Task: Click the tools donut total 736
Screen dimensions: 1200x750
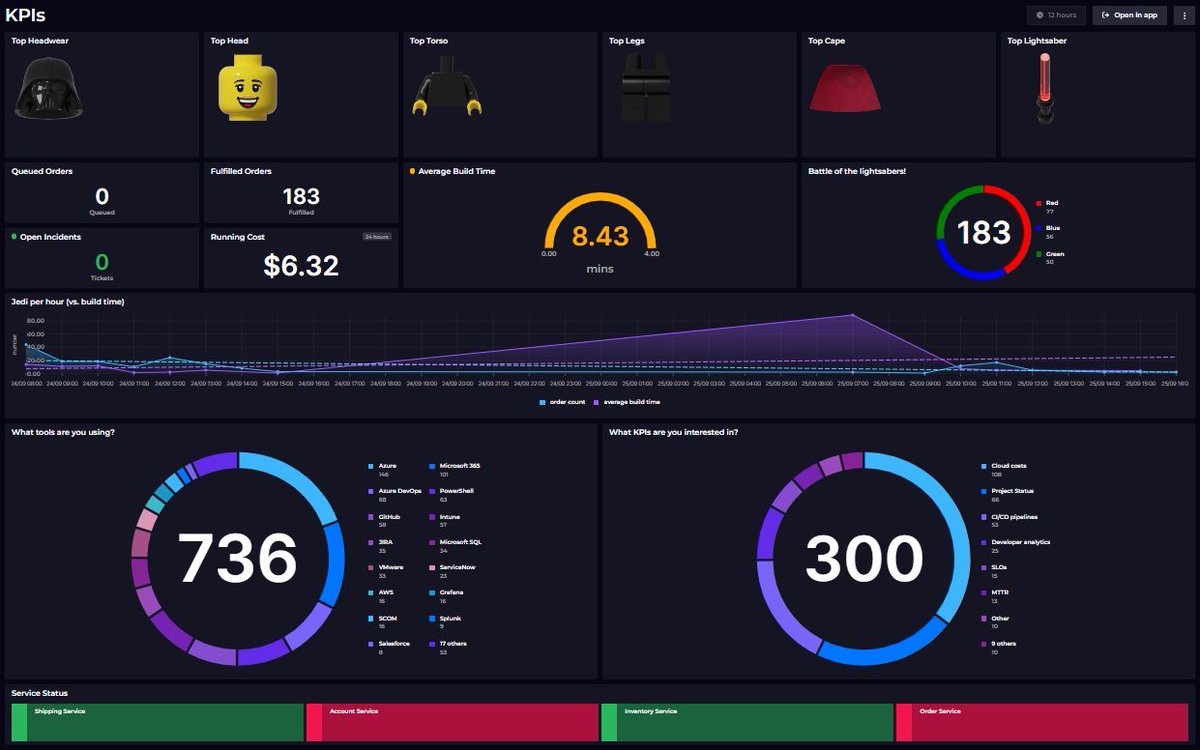Action: (x=238, y=558)
